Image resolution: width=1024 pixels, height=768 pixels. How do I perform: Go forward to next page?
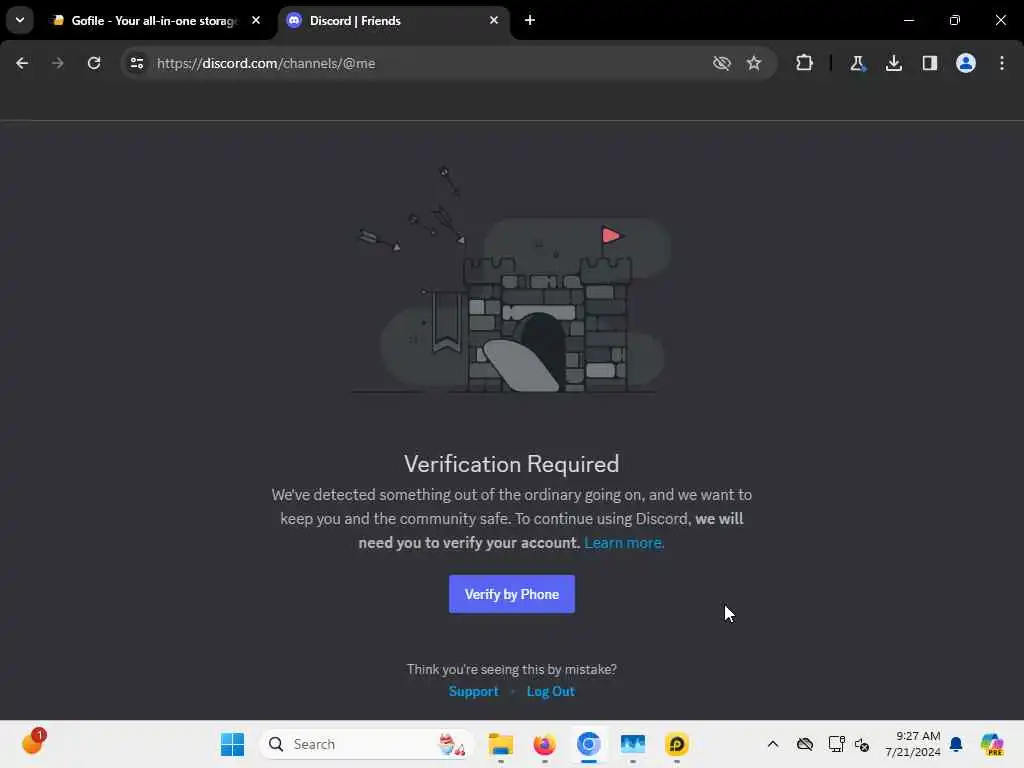tap(57, 63)
